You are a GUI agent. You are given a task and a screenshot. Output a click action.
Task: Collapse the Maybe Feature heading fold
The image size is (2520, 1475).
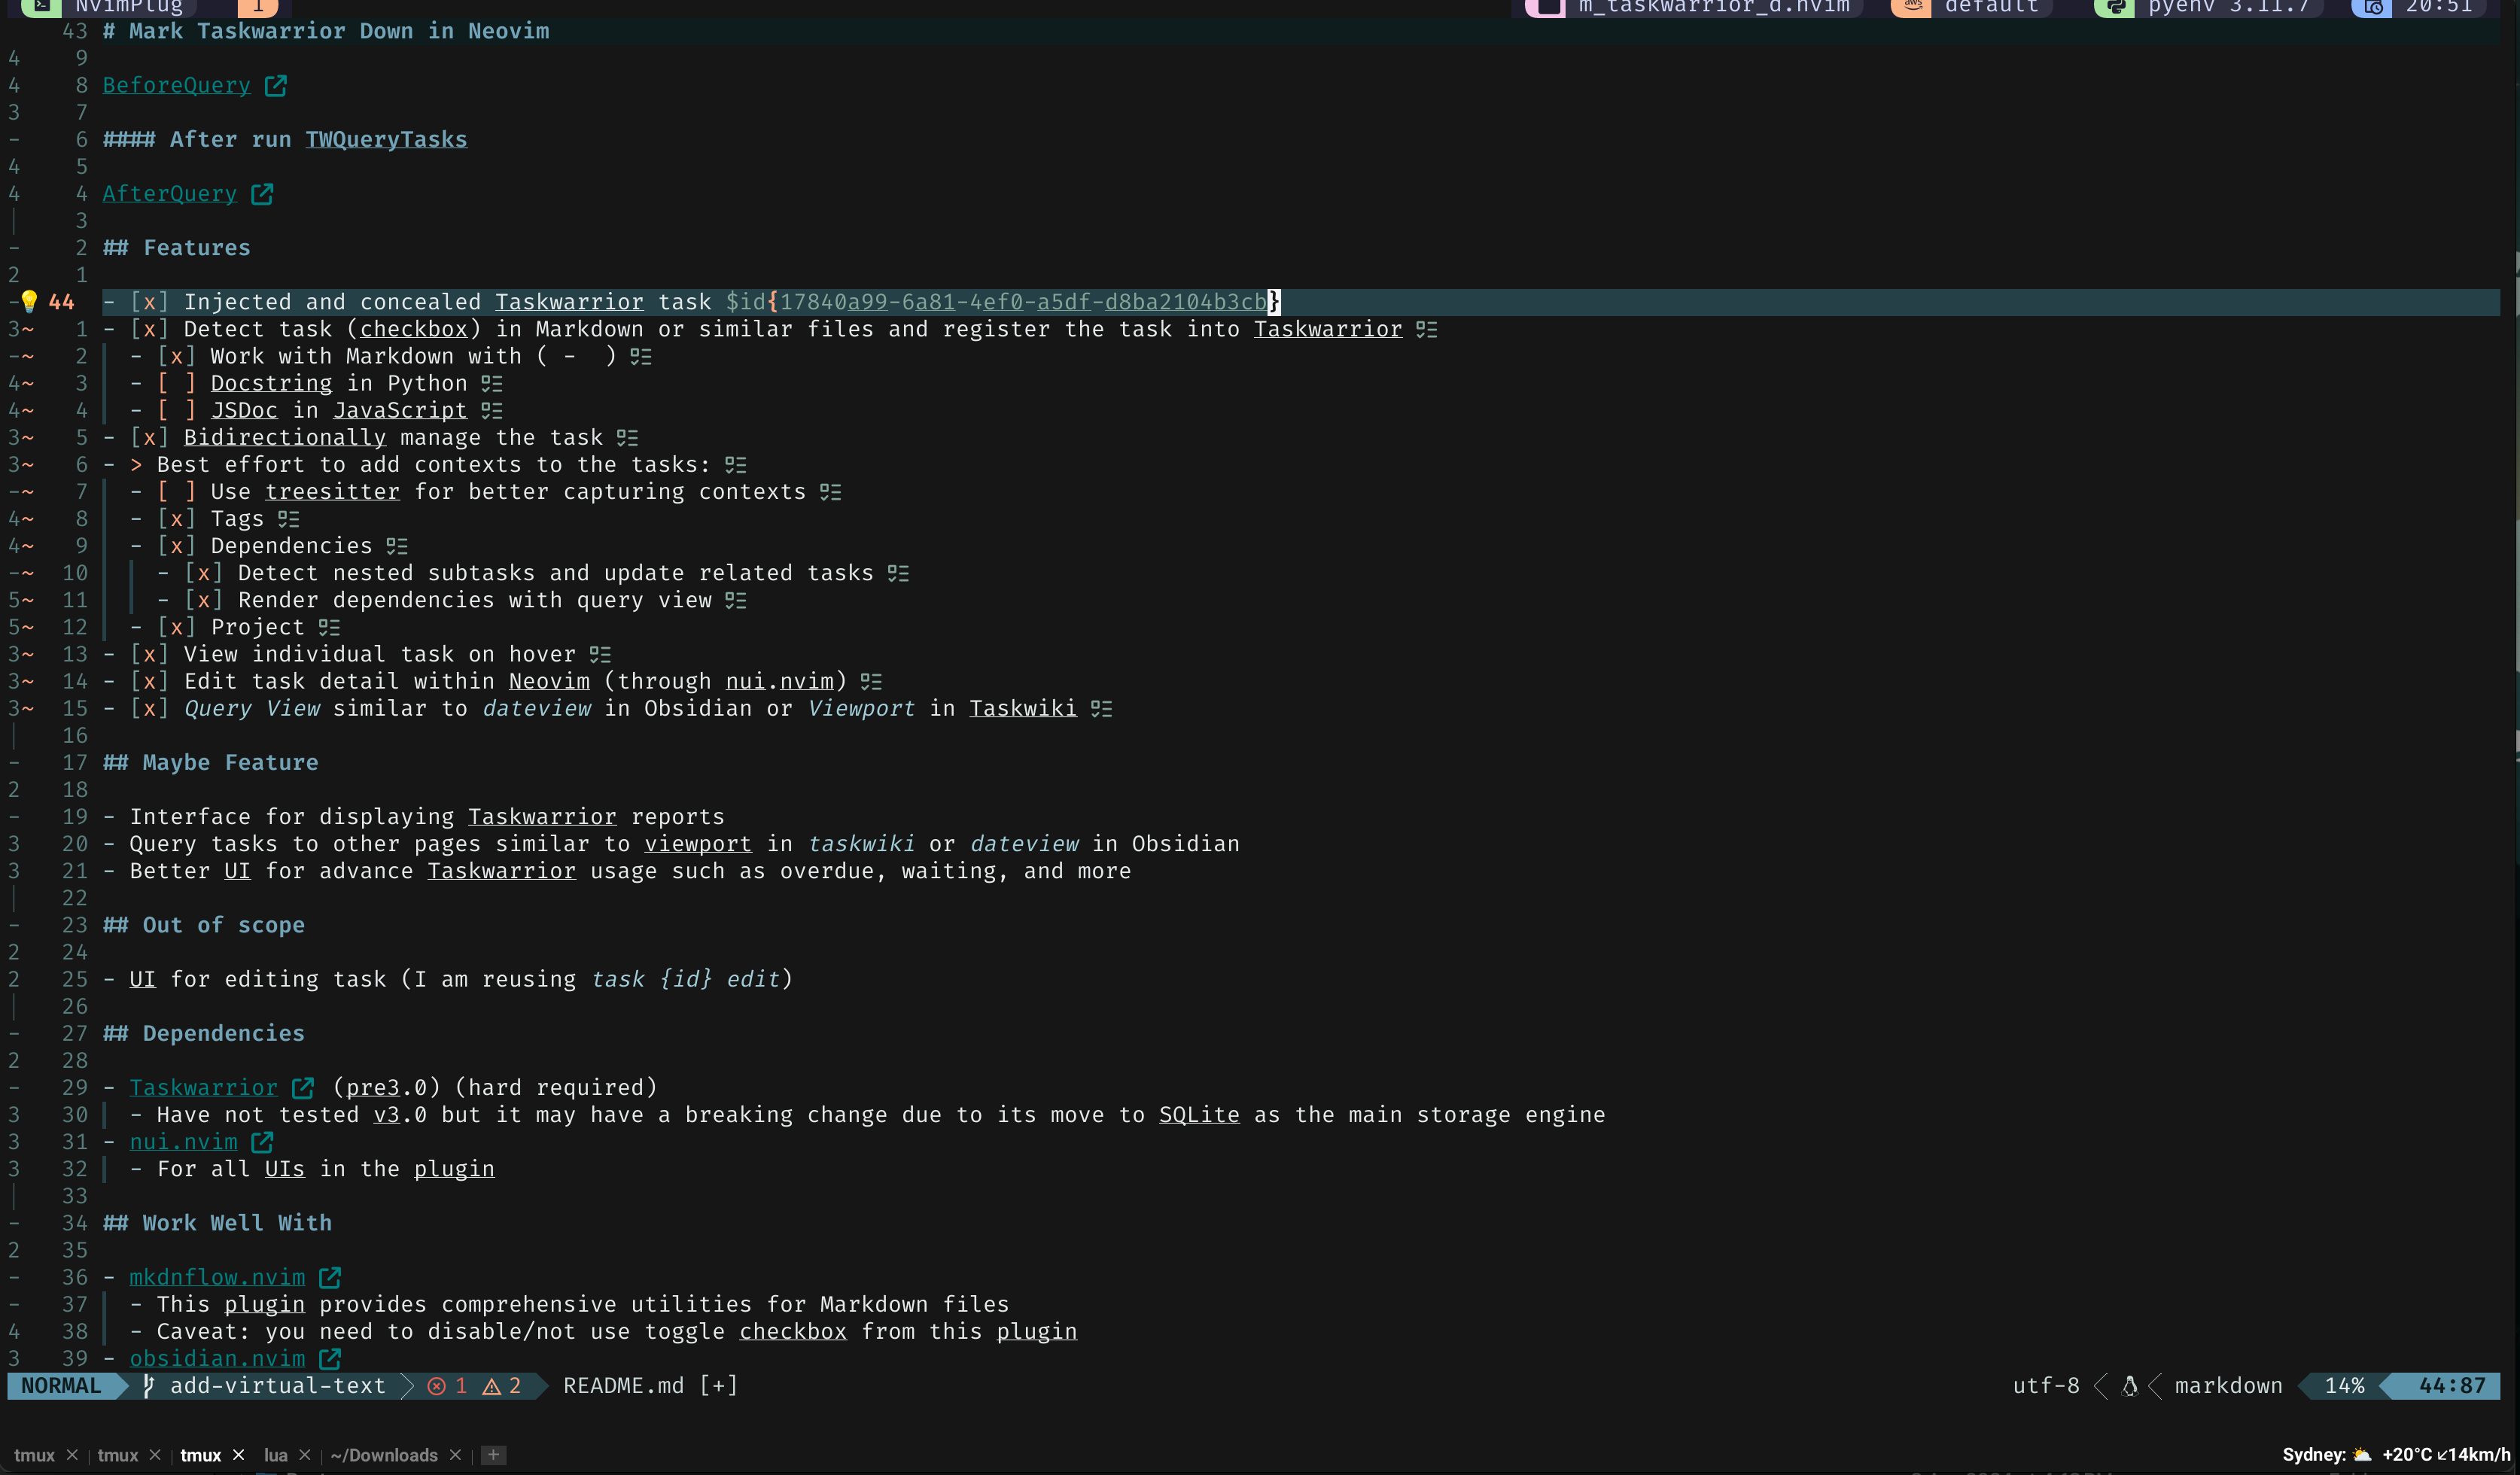tap(14, 763)
